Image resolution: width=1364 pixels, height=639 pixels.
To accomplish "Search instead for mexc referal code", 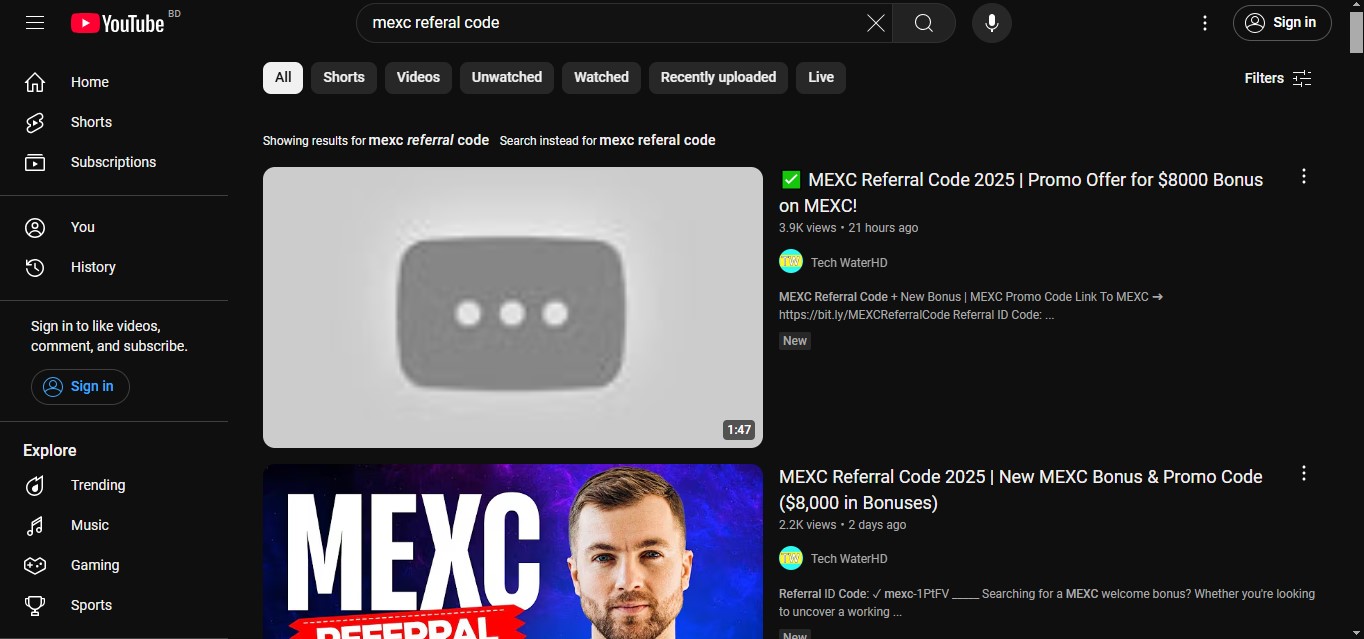I will point(657,140).
